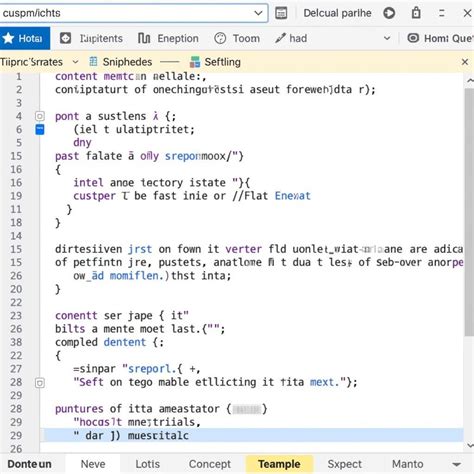Click line "content memtcın nellale:,"
The height and width of the screenshot is (474, 474).
[131, 76]
